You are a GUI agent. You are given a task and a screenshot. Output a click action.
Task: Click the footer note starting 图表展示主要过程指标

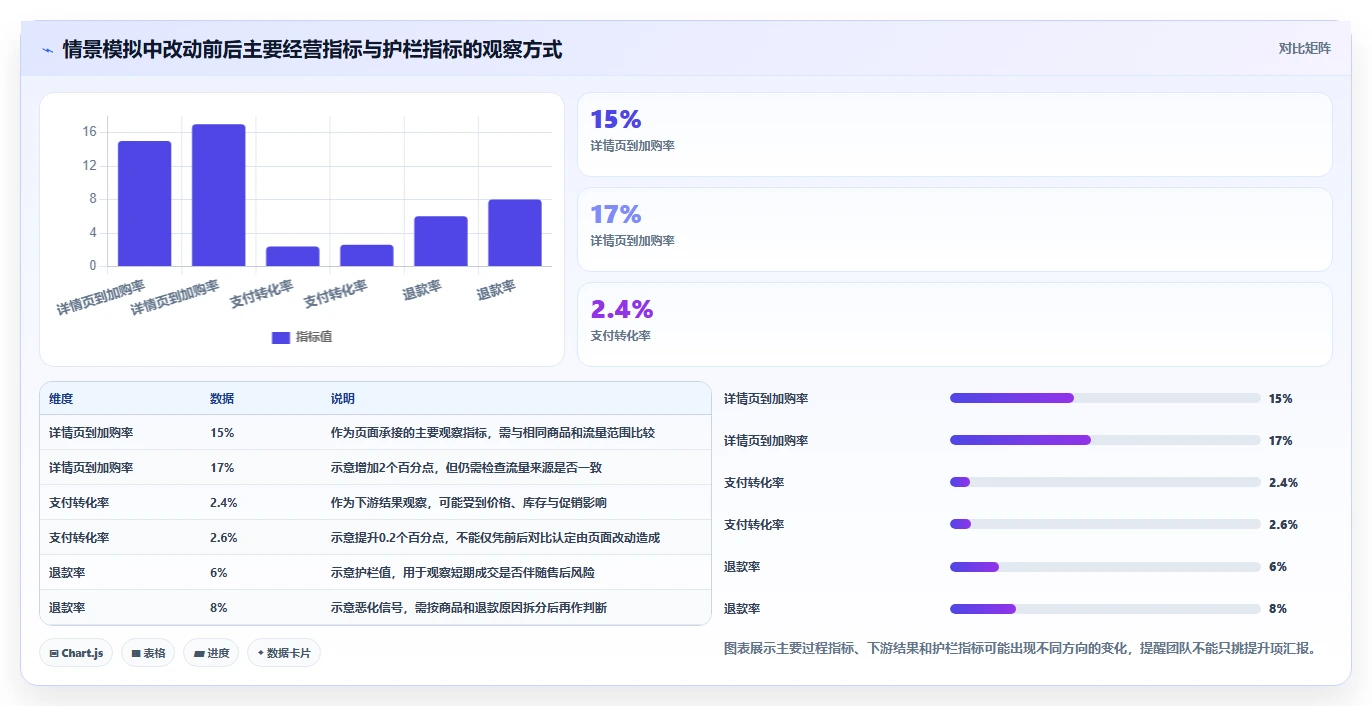[1020, 648]
